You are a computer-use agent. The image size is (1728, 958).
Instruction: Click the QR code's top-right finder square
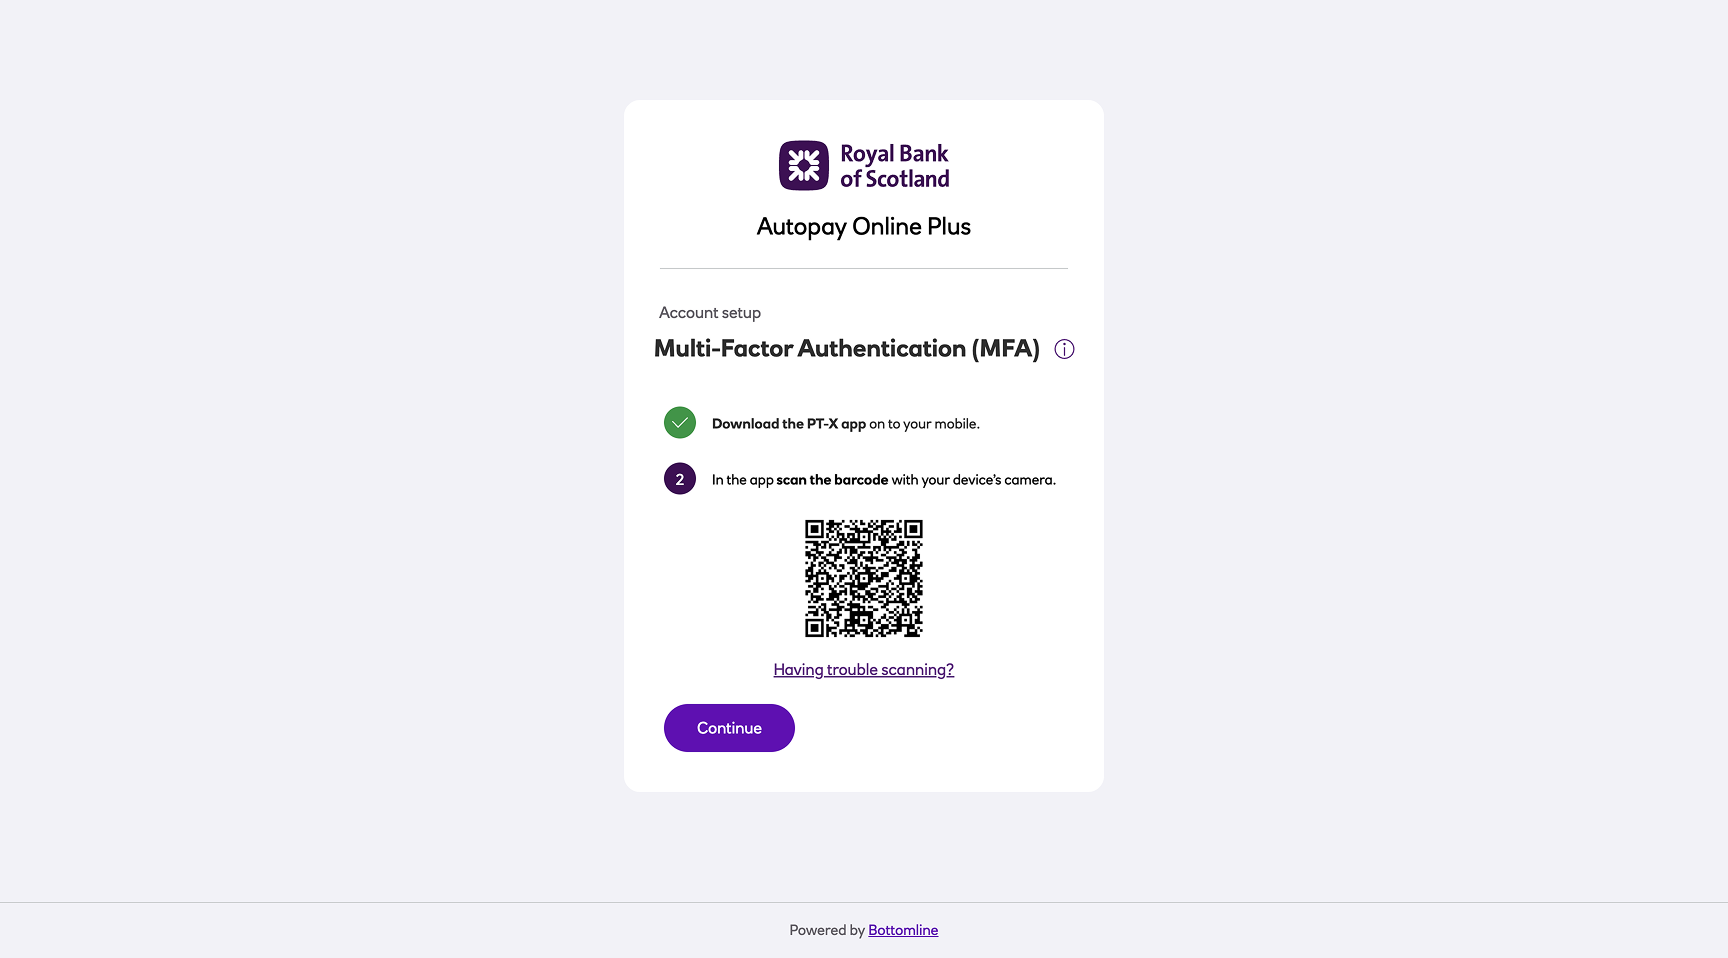pyautogui.click(x=913, y=529)
